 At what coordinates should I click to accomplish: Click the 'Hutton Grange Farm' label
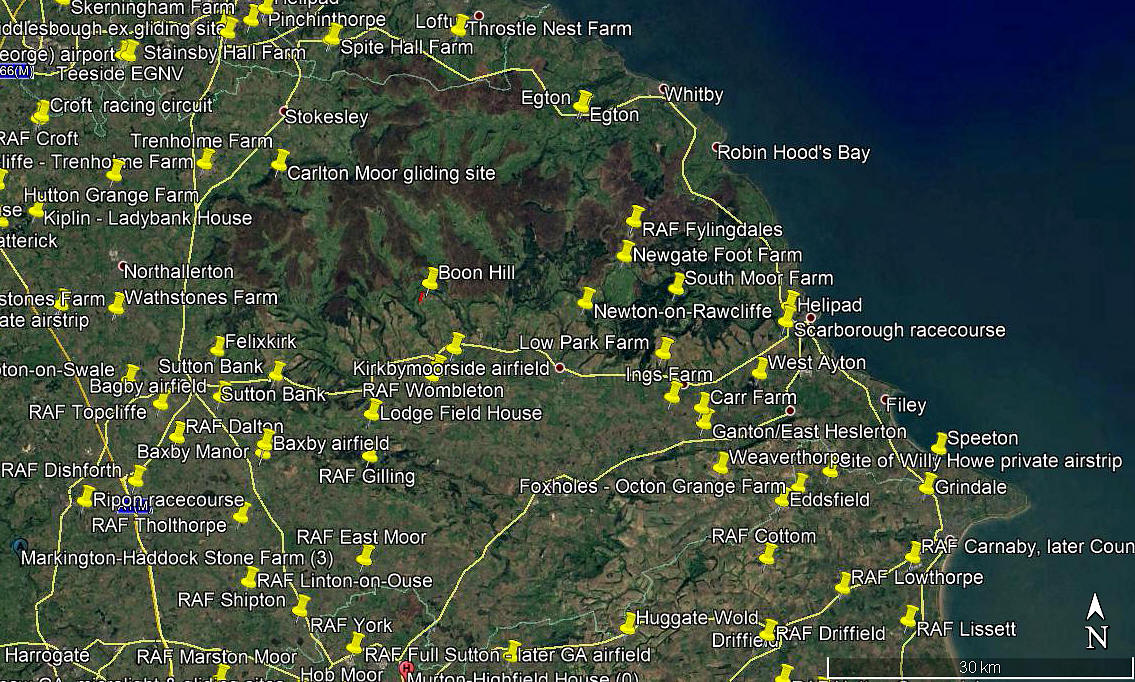(111, 195)
